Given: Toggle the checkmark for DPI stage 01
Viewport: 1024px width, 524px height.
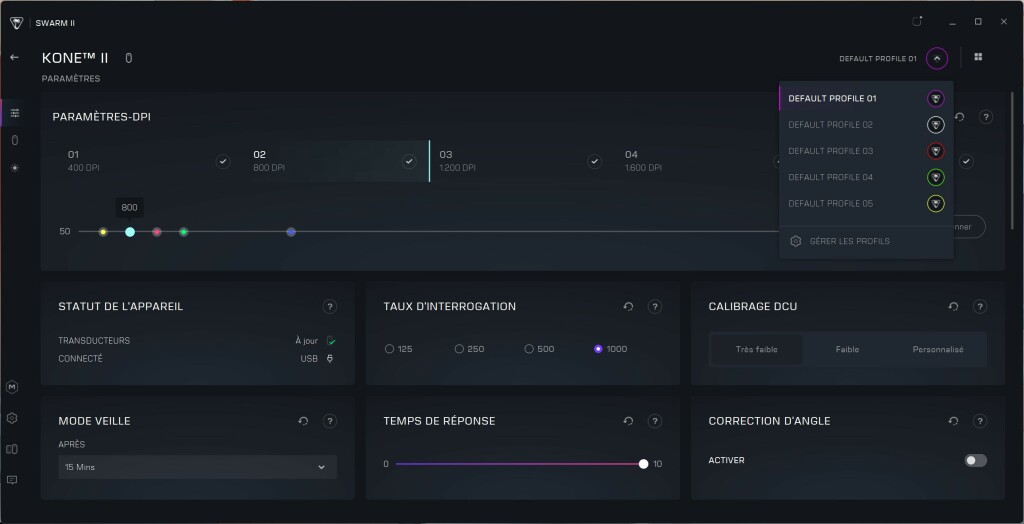Looking at the screenshot, I should pyautogui.click(x=223, y=161).
